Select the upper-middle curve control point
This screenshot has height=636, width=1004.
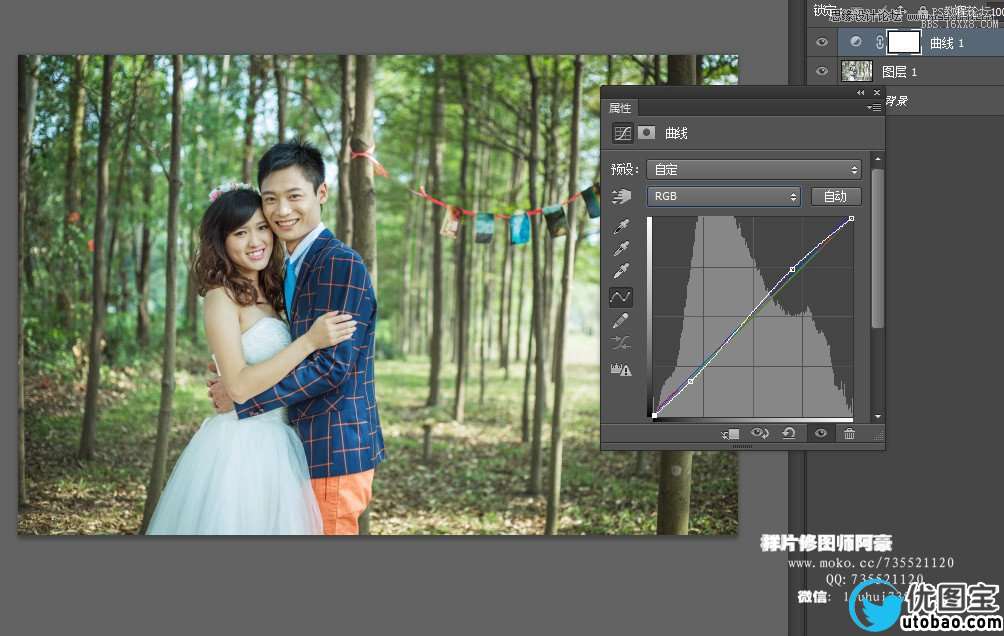792,270
